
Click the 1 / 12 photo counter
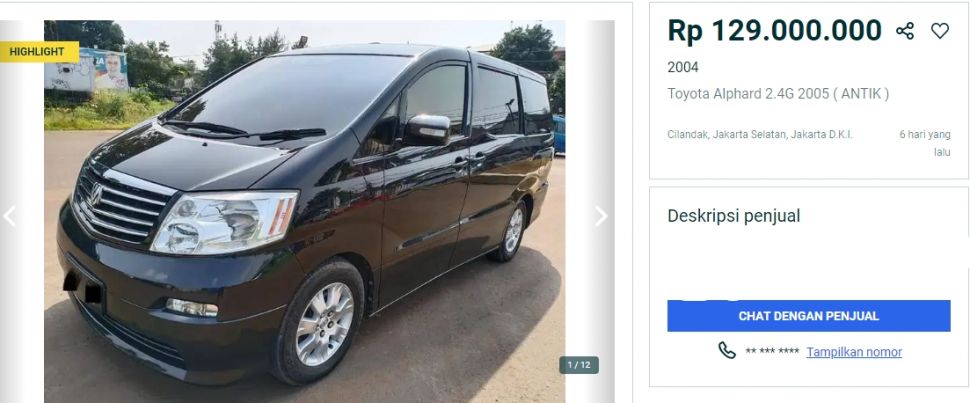click(579, 365)
